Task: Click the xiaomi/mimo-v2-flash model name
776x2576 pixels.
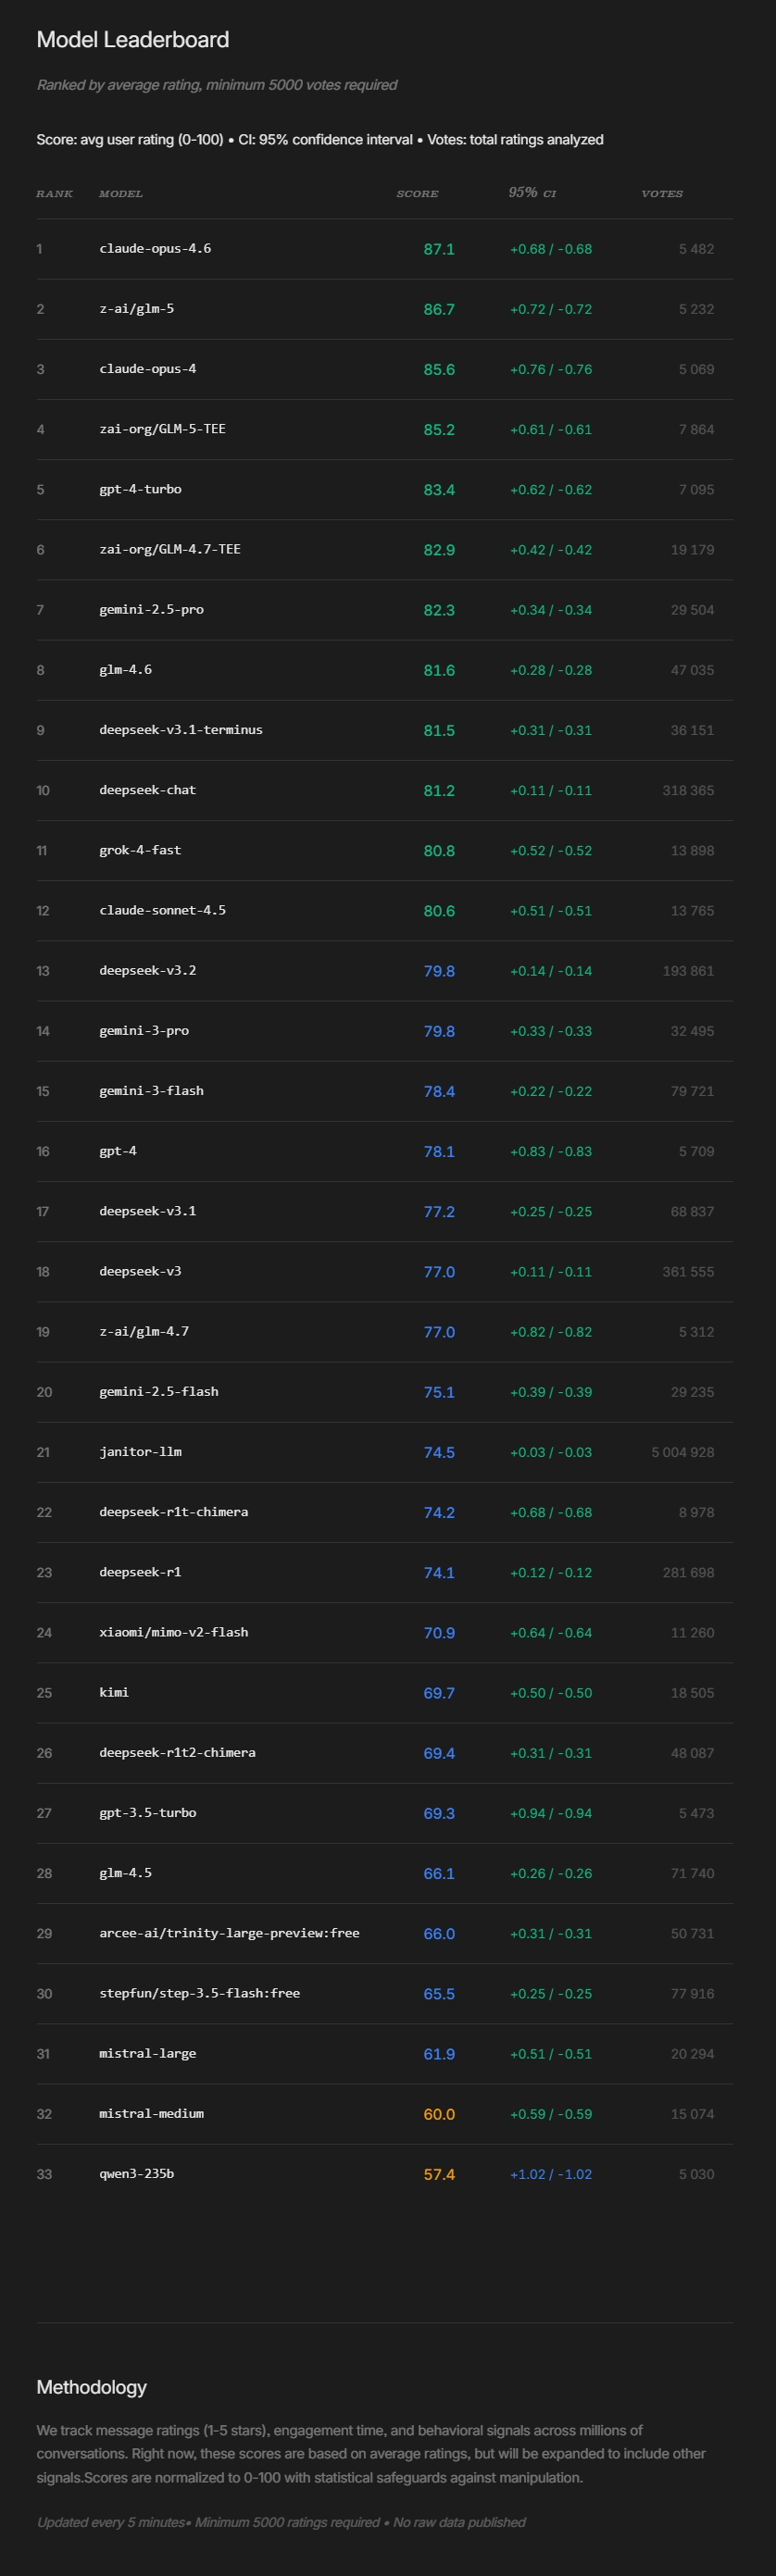Action: [x=173, y=1632]
